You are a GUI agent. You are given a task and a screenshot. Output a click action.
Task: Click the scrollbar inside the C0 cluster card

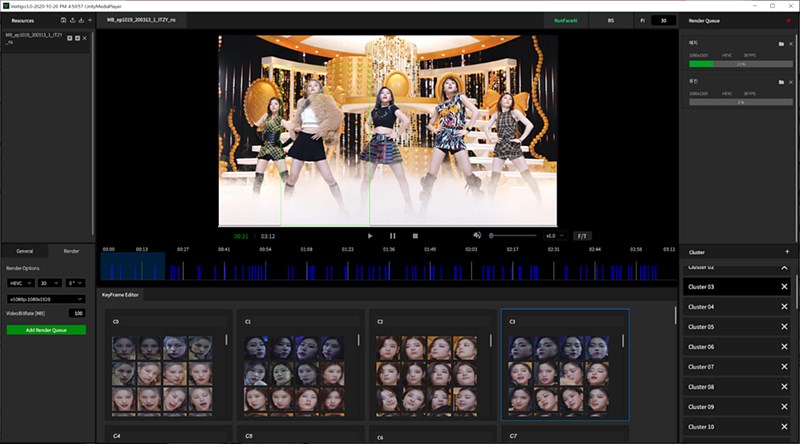point(227,340)
